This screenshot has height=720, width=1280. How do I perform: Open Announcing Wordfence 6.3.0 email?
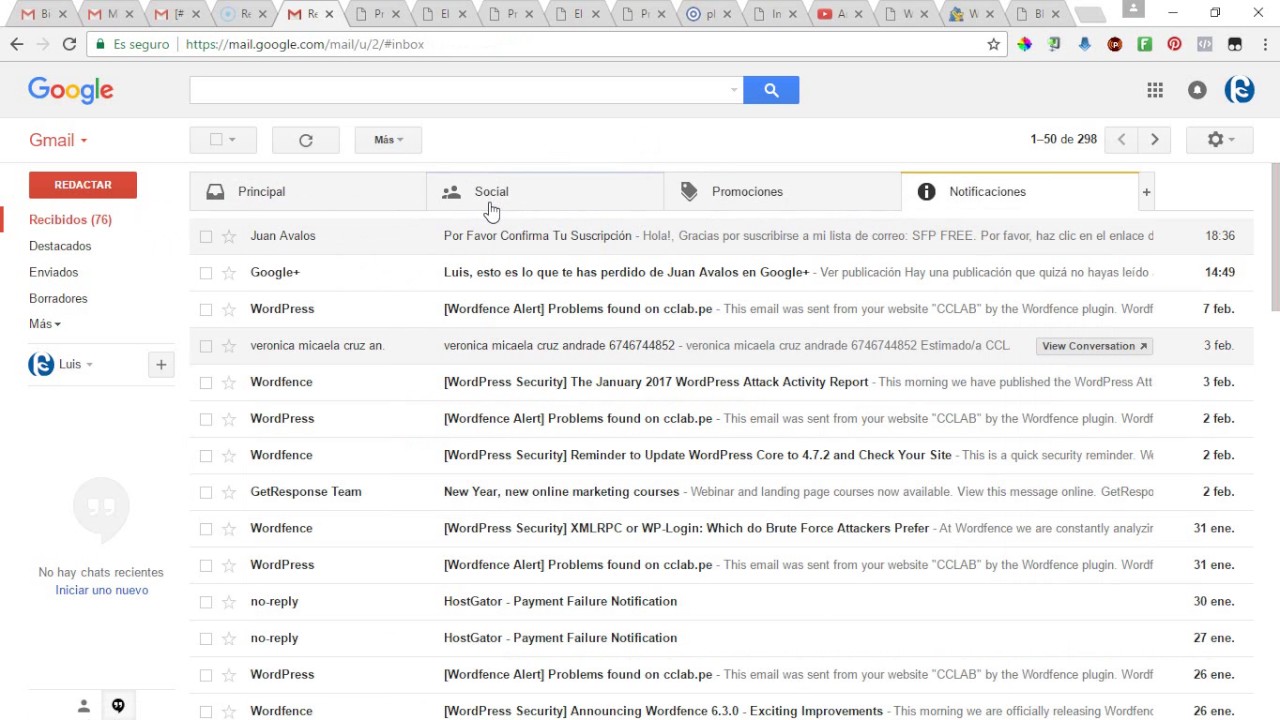tap(663, 711)
